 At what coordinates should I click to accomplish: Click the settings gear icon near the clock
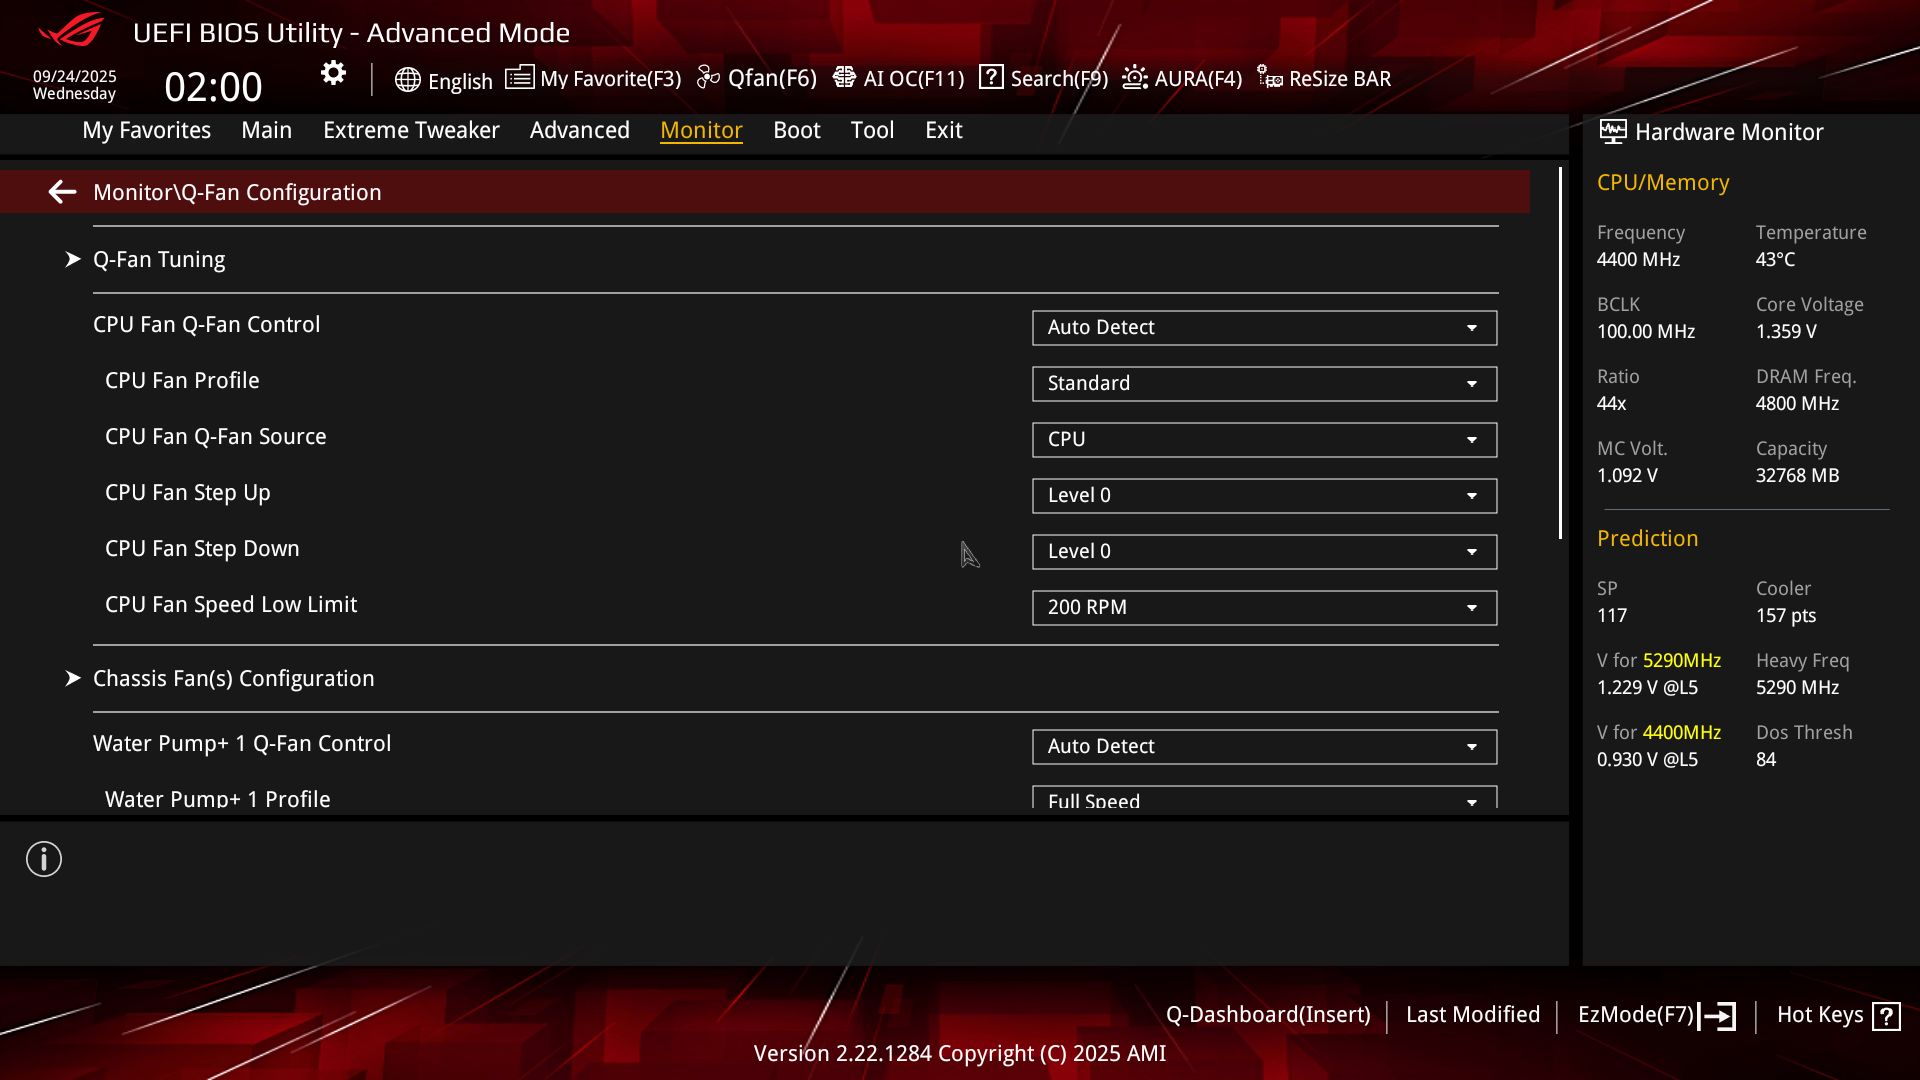point(333,73)
